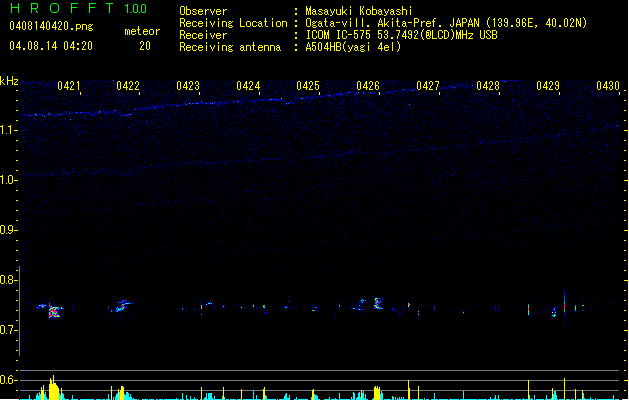Click the 0422 time marker
The height and width of the screenshot is (400, 629).
click(128, 86)
